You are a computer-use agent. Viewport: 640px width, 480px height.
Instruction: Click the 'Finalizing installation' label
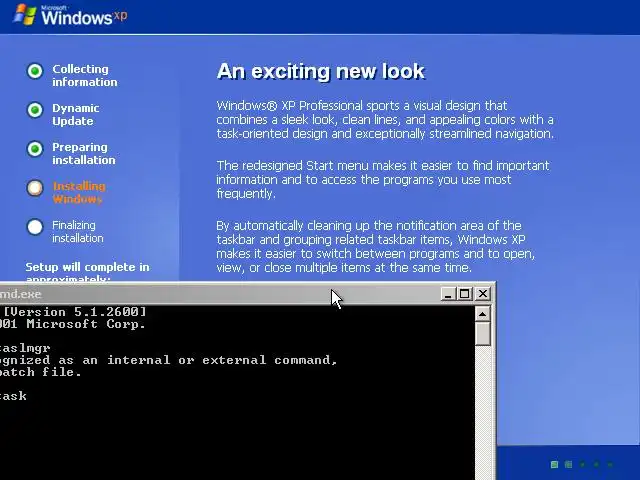click(x=78, y=231)
